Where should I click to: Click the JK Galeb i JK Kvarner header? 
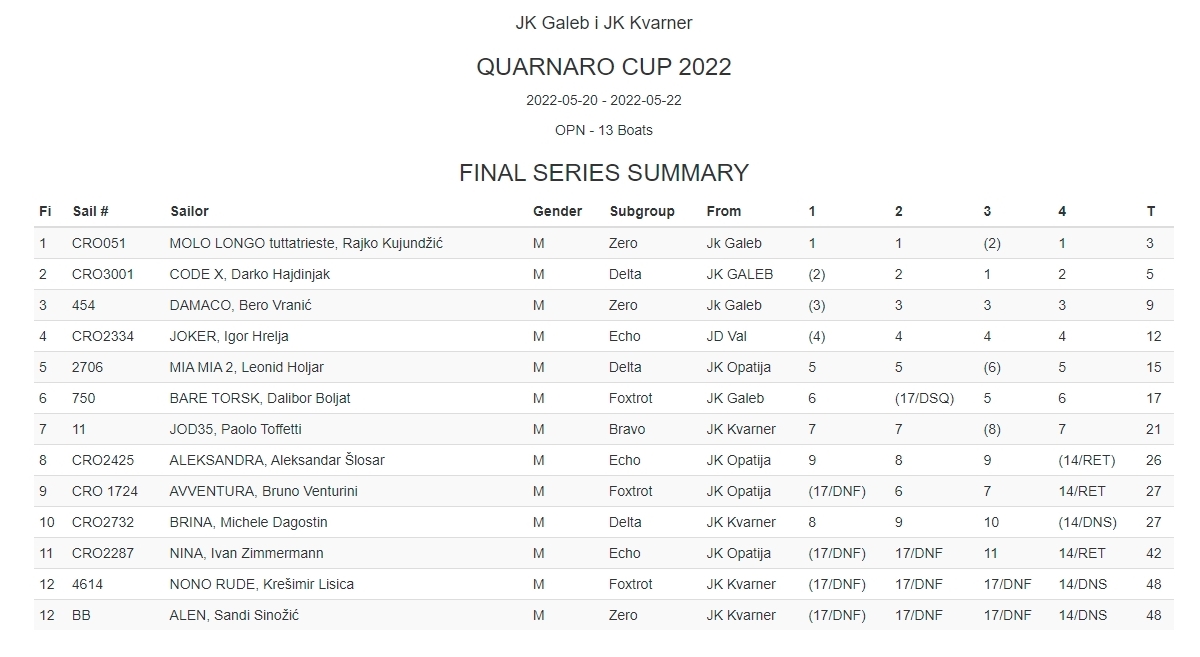tap(603, 23)
